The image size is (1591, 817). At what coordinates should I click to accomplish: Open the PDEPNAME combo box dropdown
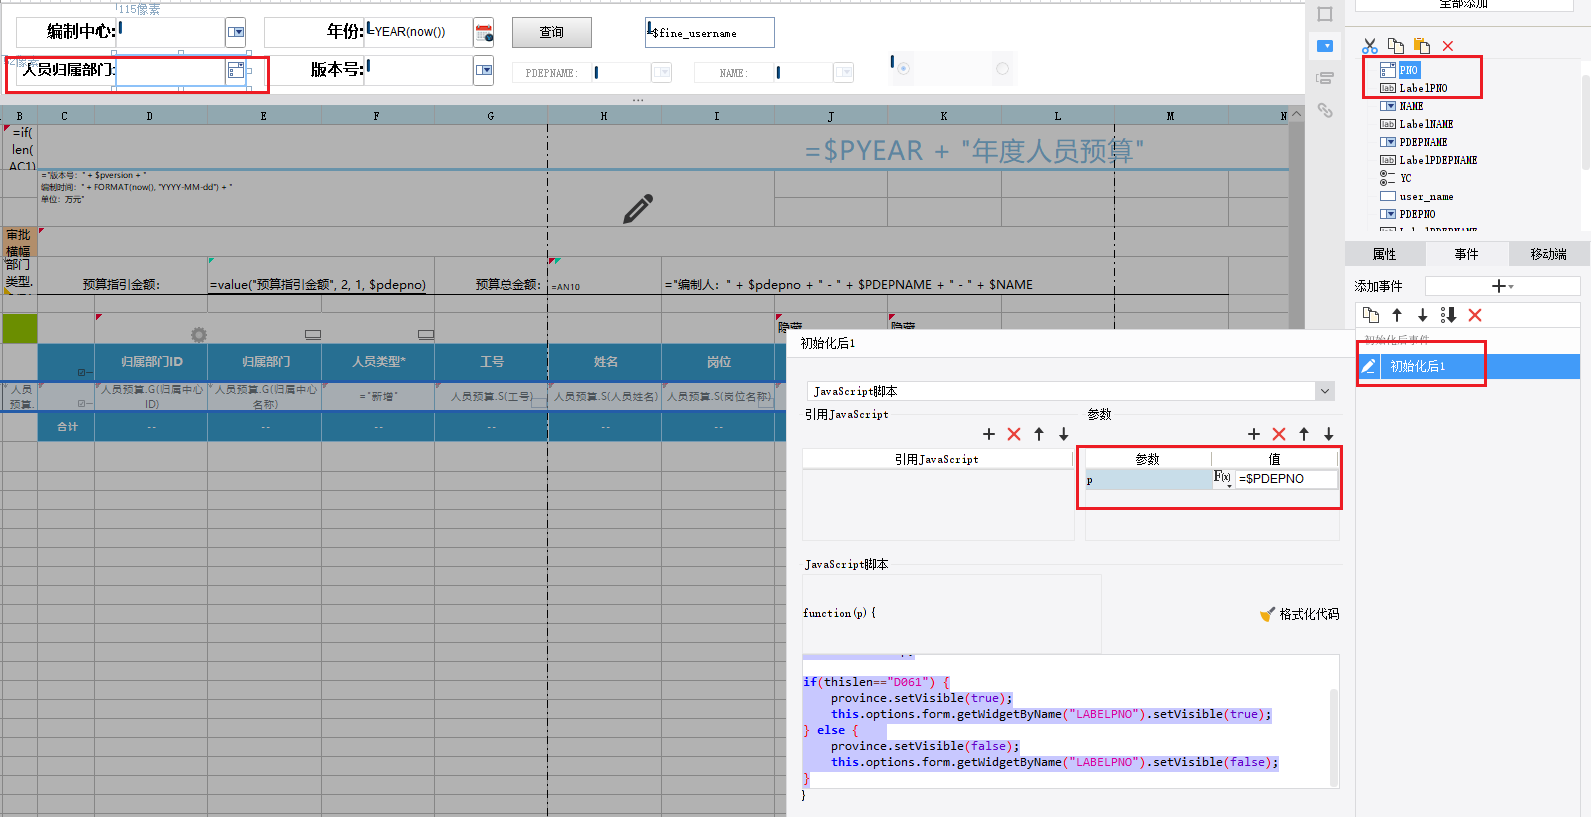point(662,72)
